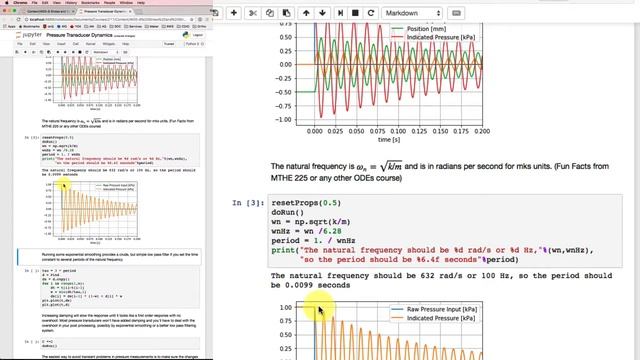Interrupt kernel with small toolbar stop icon
The height and width of the screenshot is (360, 640).
(x=80, y=52)
